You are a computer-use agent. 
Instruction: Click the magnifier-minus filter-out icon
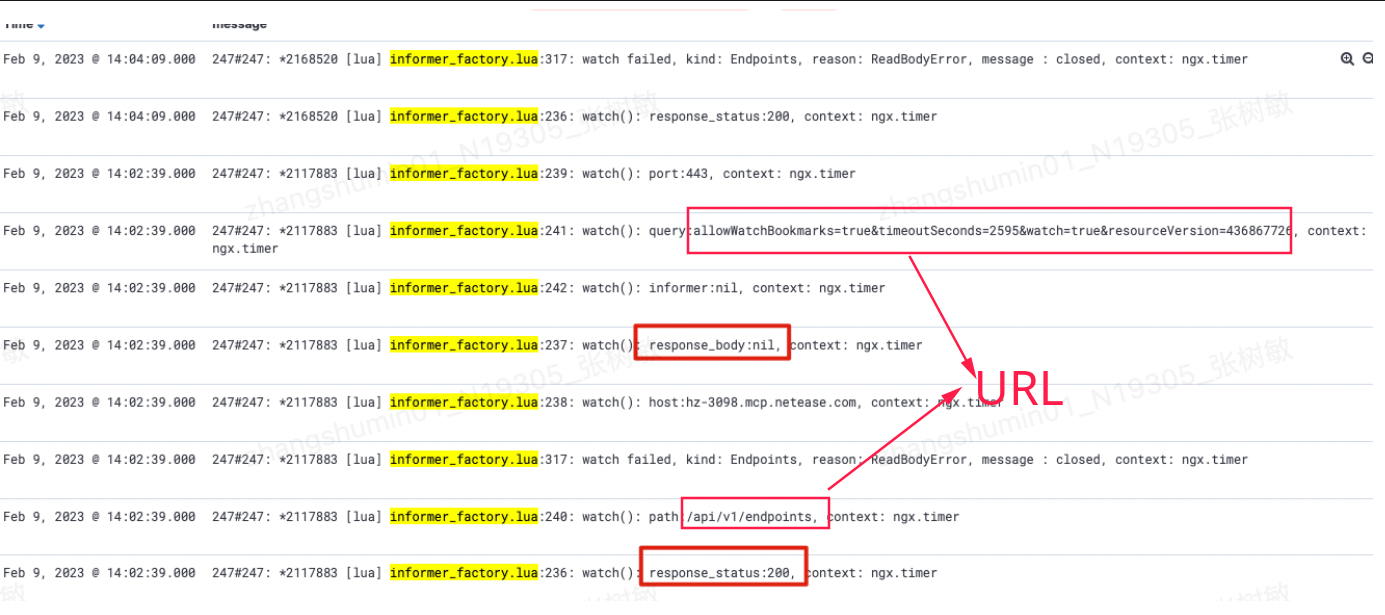(x=1369, y=59)
